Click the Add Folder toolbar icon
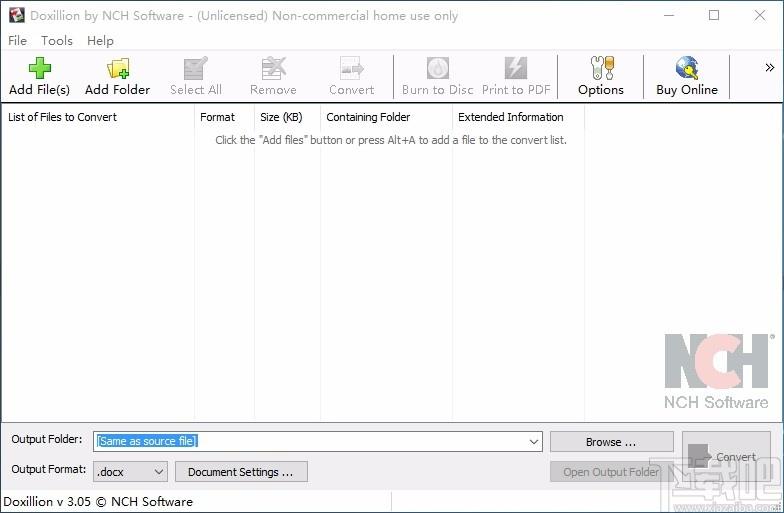 pos(118,68)
